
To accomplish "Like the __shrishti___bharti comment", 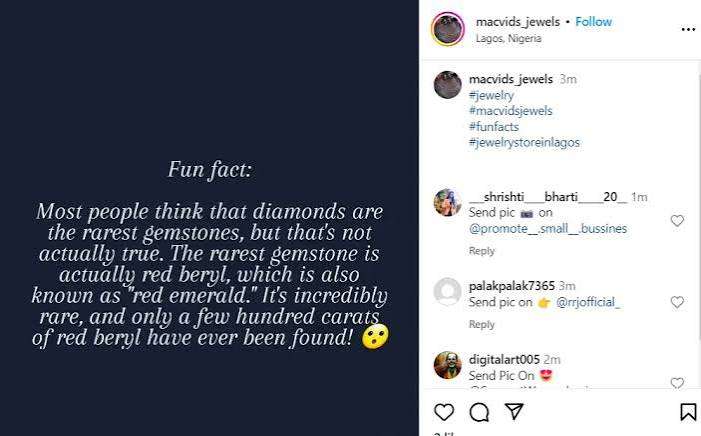I will click(677, 220).
